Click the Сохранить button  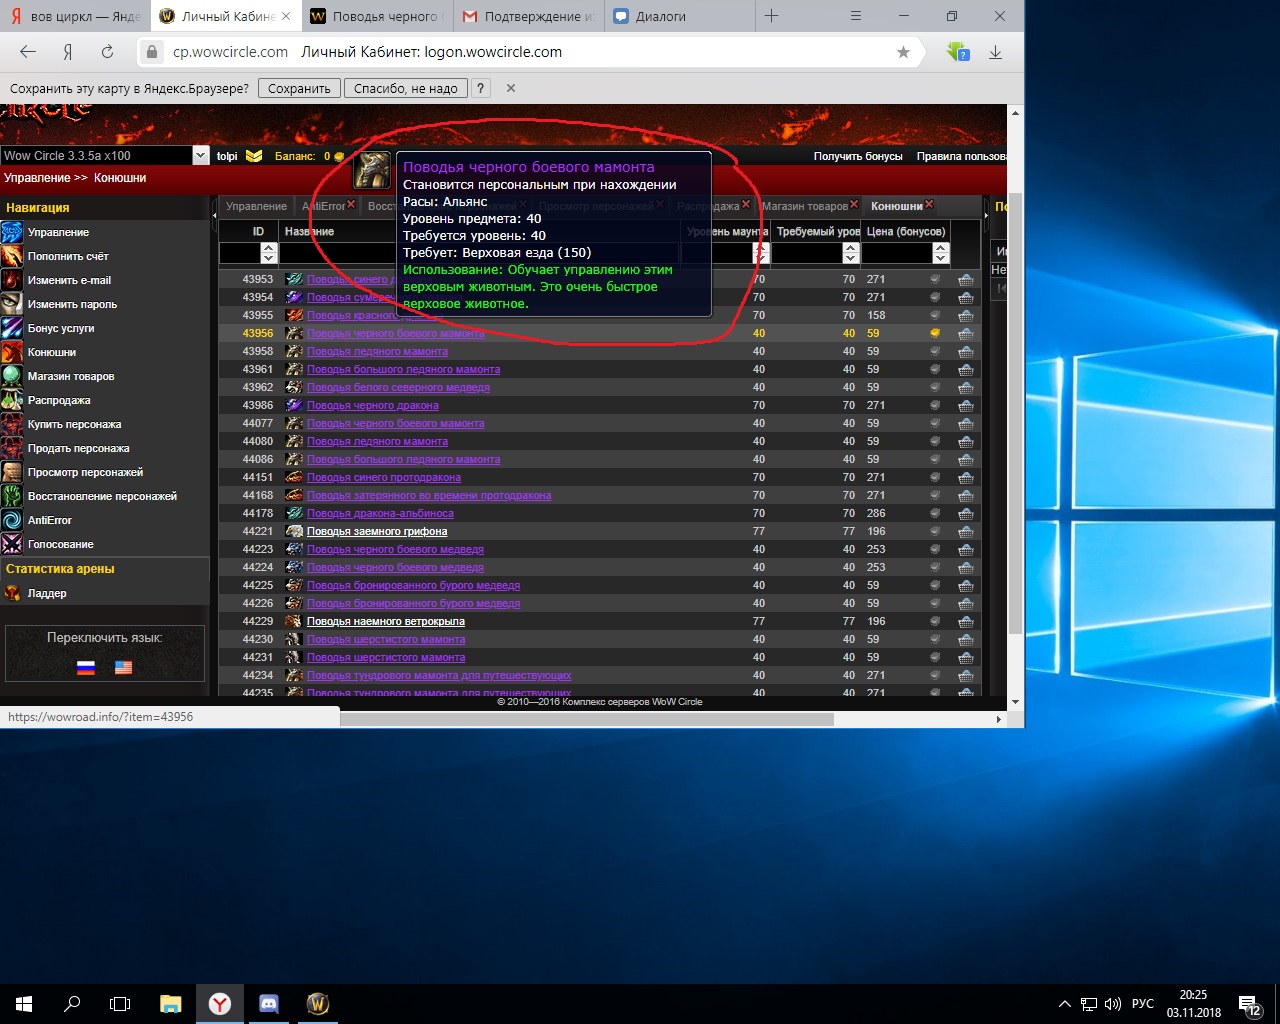[x=299, y=88]
